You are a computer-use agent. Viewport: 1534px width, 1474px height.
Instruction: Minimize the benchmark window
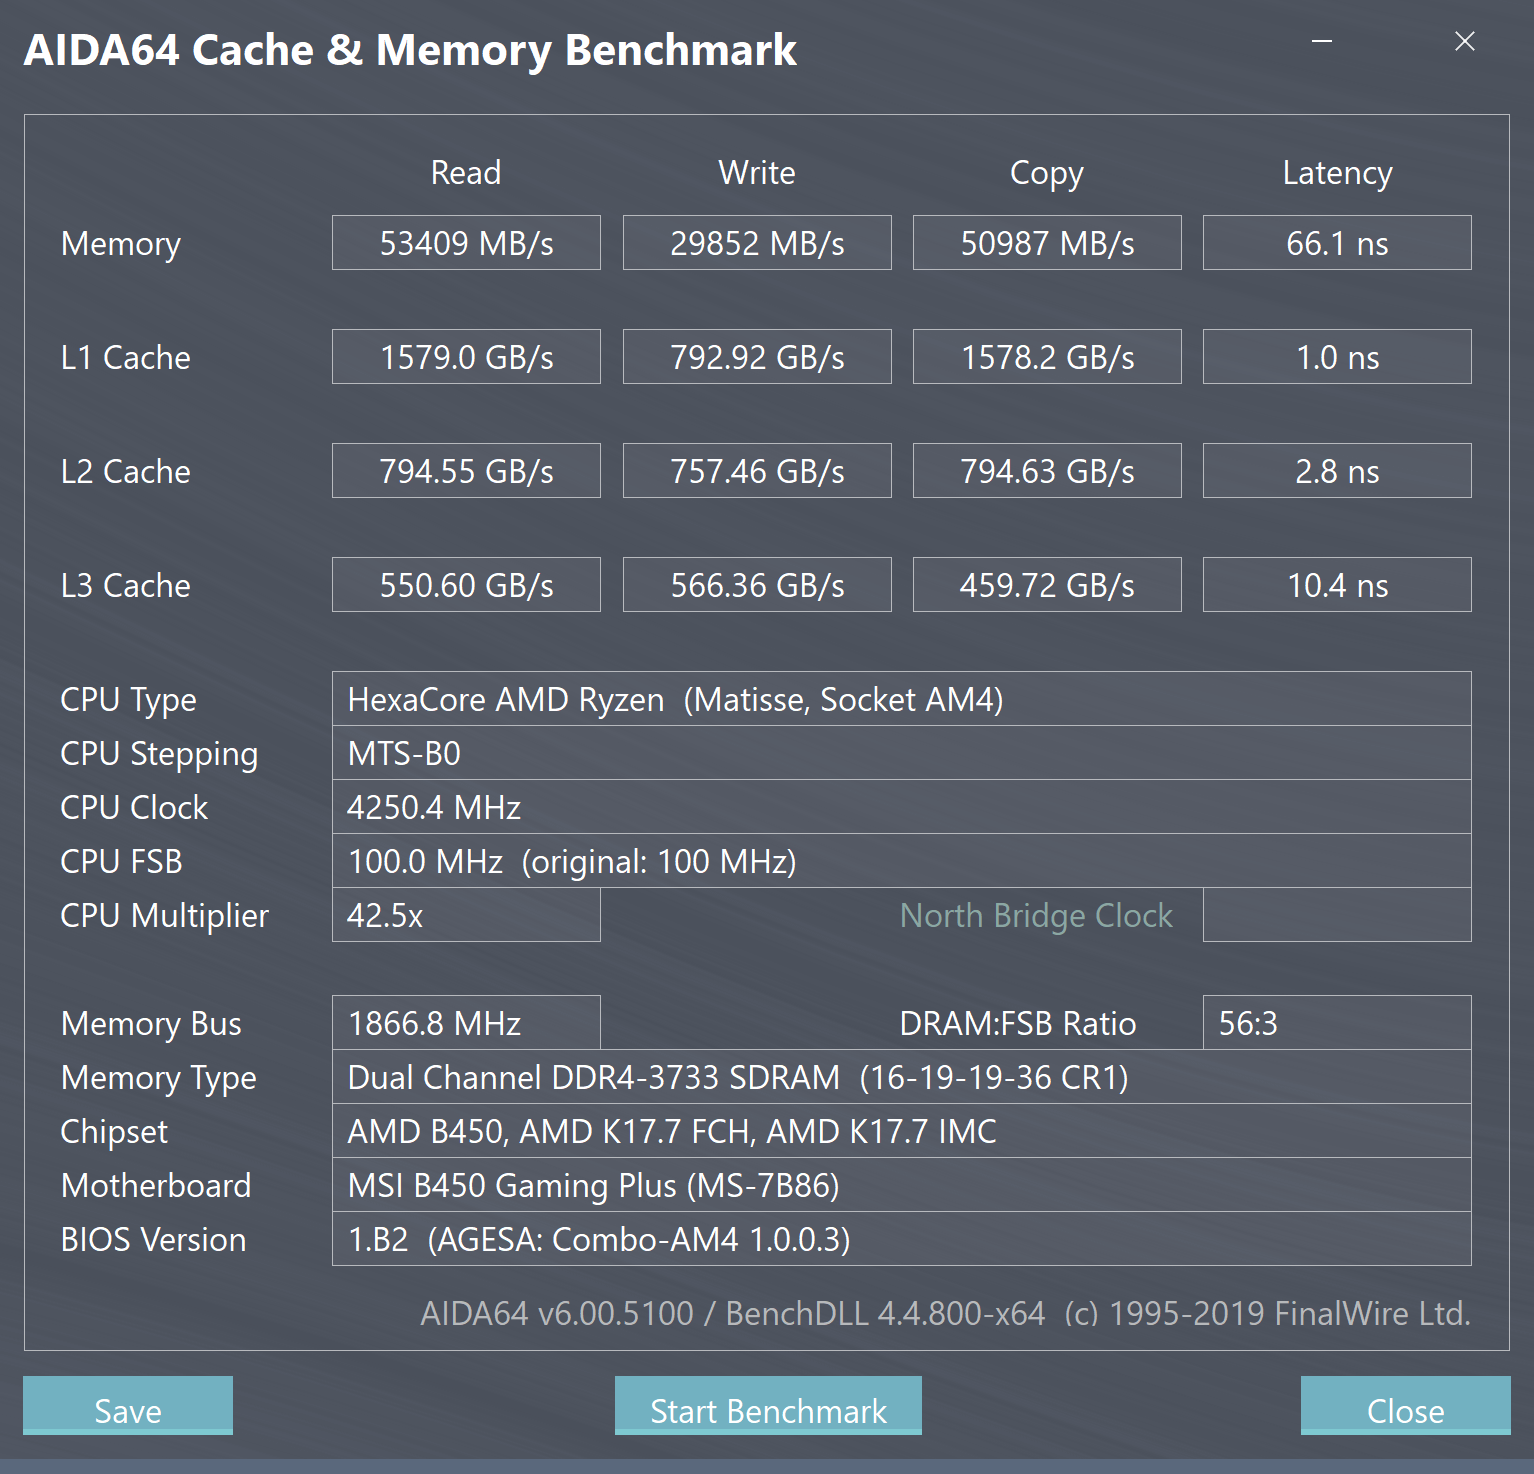click(x=1322, y=42)
